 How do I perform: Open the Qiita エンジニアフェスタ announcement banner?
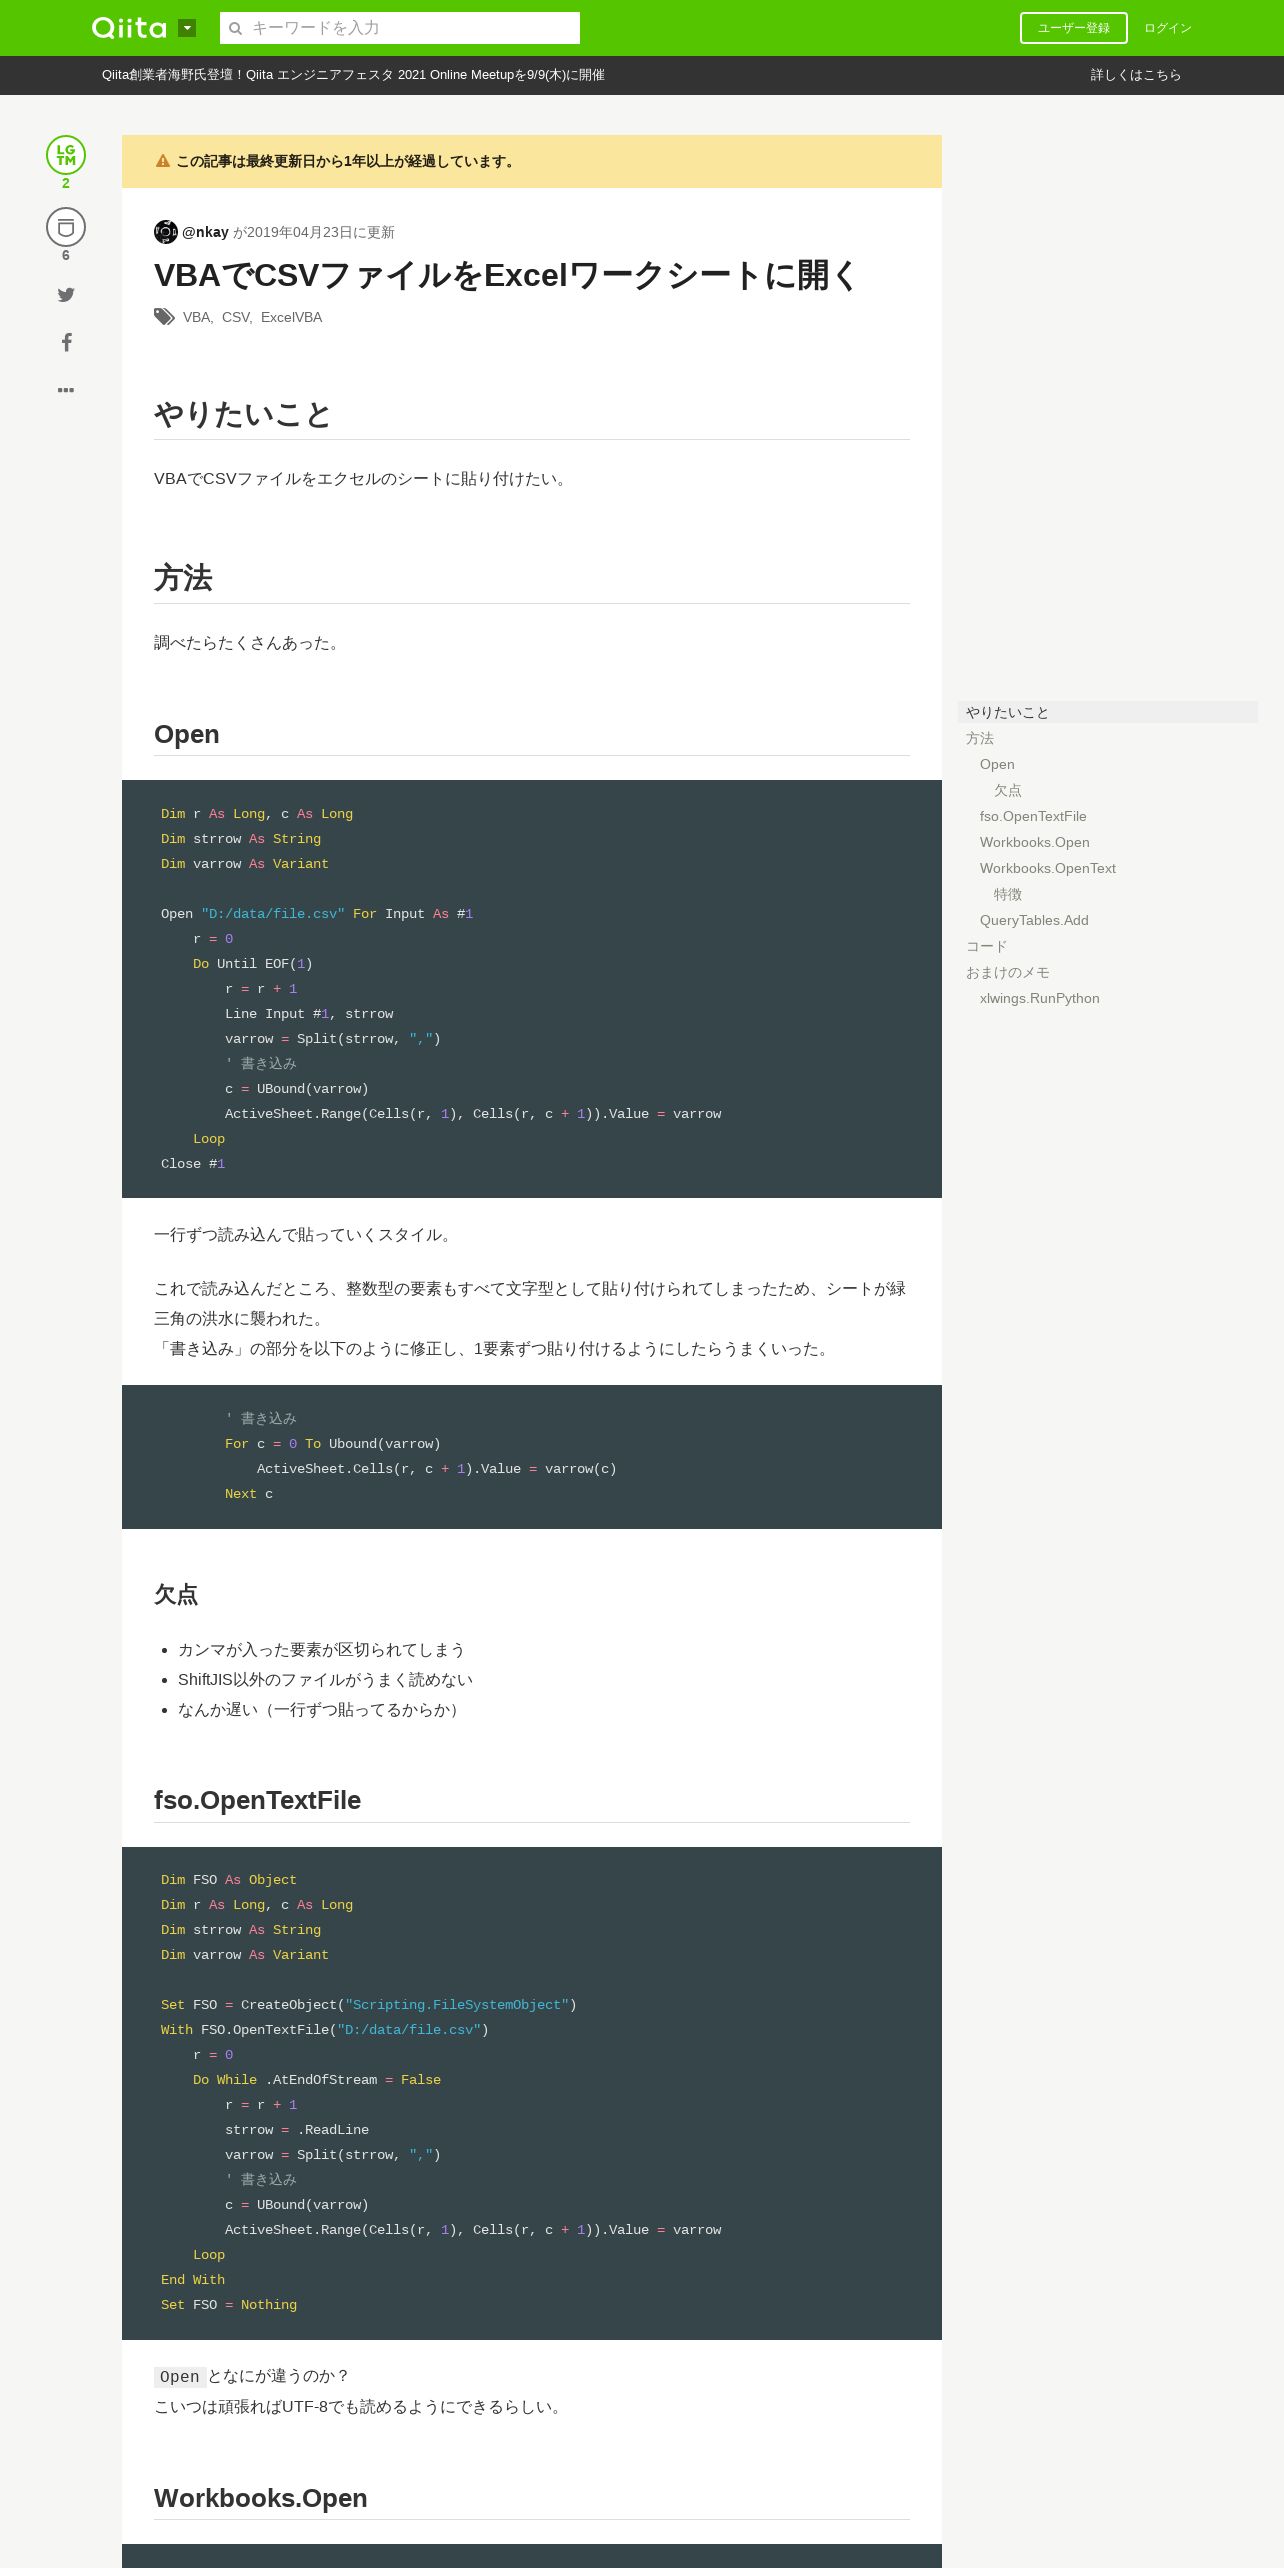353,75
